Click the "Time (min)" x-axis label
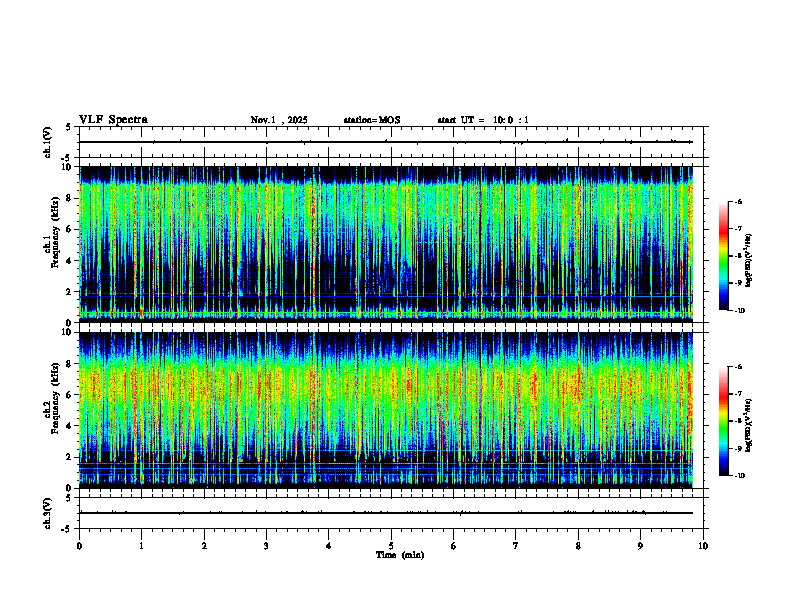 [x=400, y=555]
